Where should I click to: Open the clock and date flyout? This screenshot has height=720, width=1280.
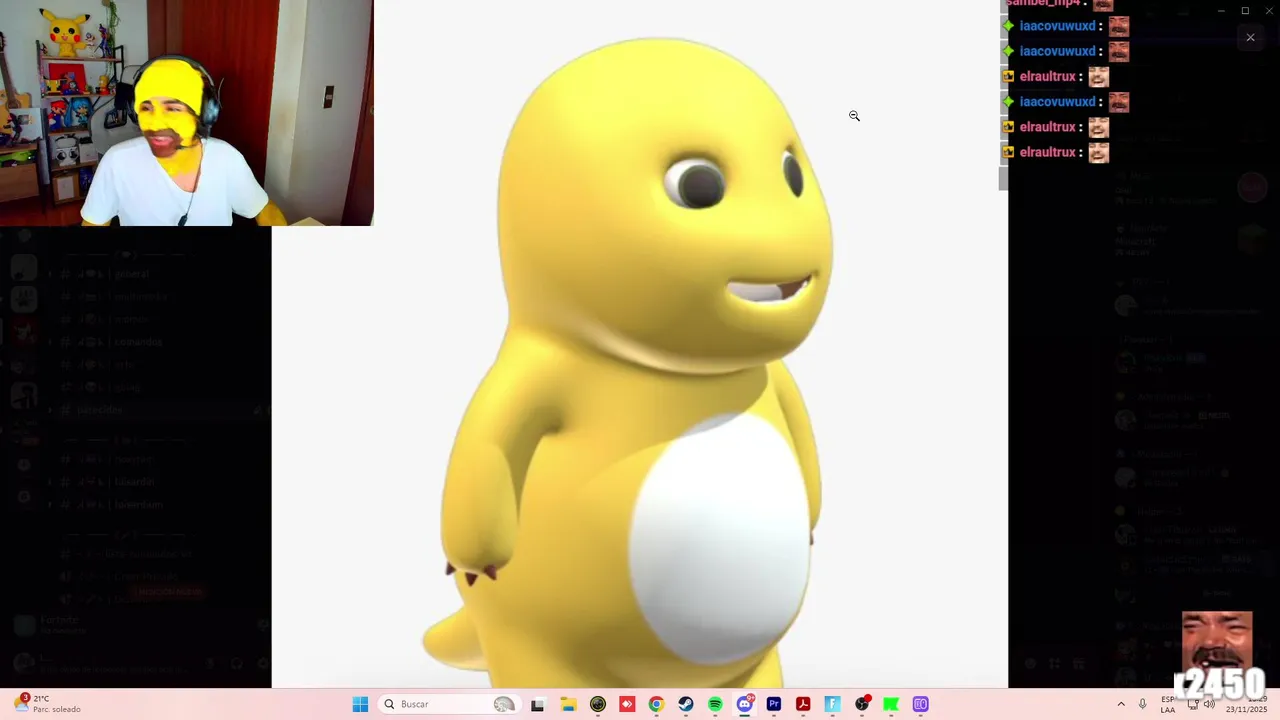(1247, 704)
